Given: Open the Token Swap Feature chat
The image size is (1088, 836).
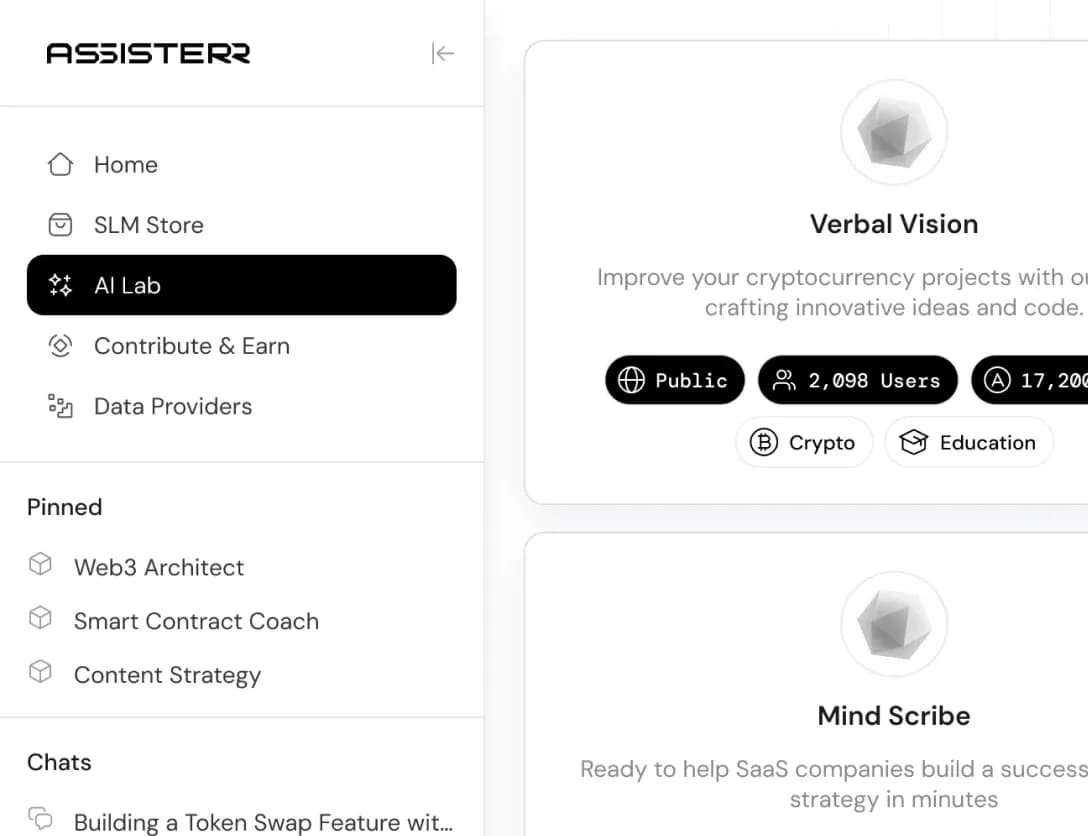Looking at the screenshot, I should (x=263, y=823).
